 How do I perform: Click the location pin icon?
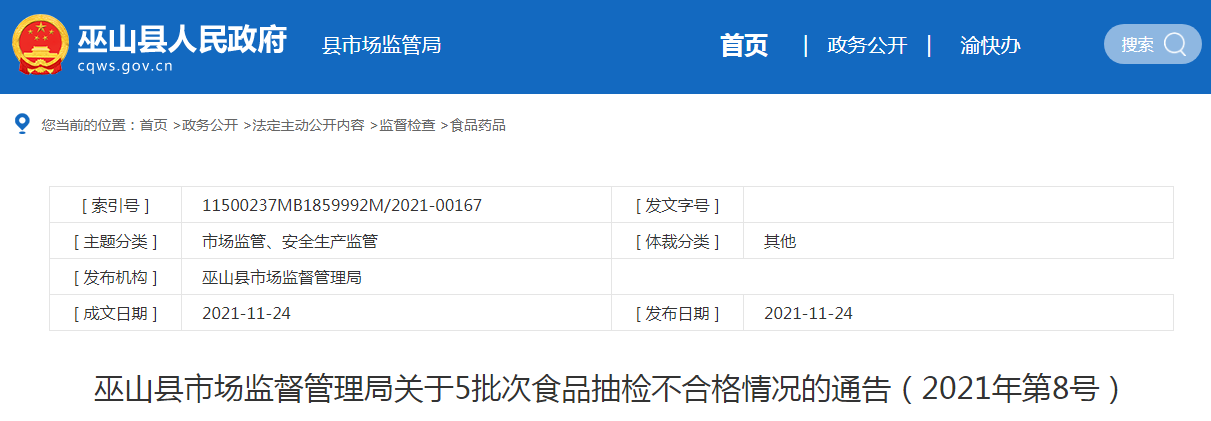pos(22,124)
